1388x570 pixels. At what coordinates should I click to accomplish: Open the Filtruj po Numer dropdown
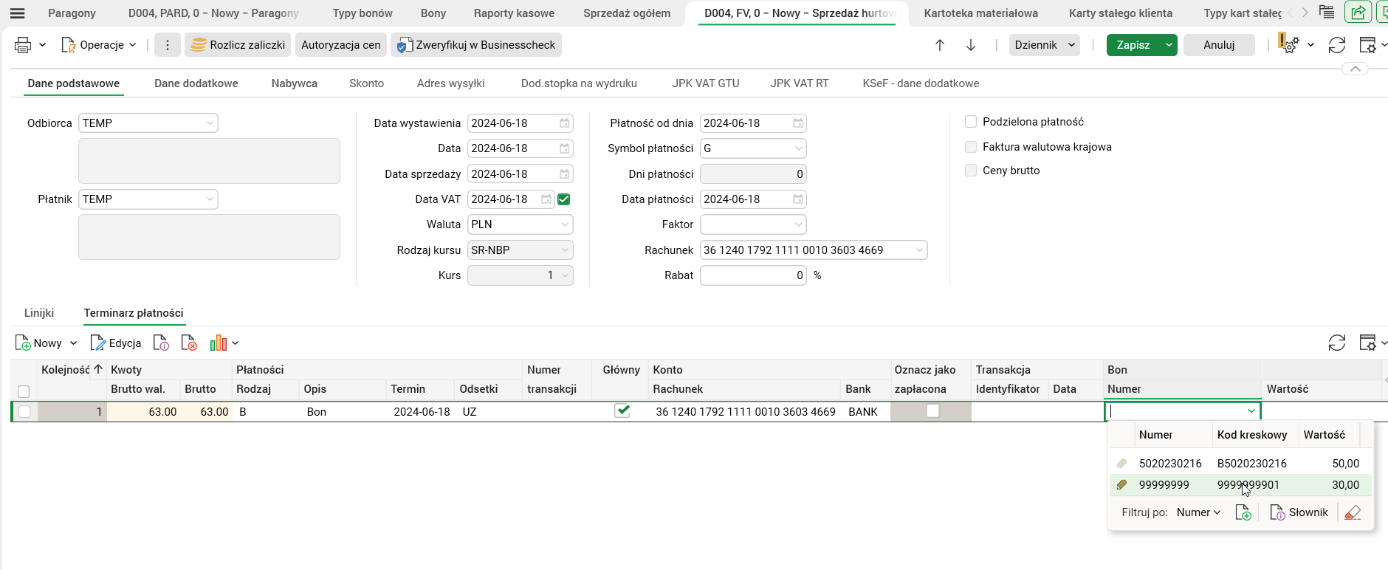tap(1199, 512)
